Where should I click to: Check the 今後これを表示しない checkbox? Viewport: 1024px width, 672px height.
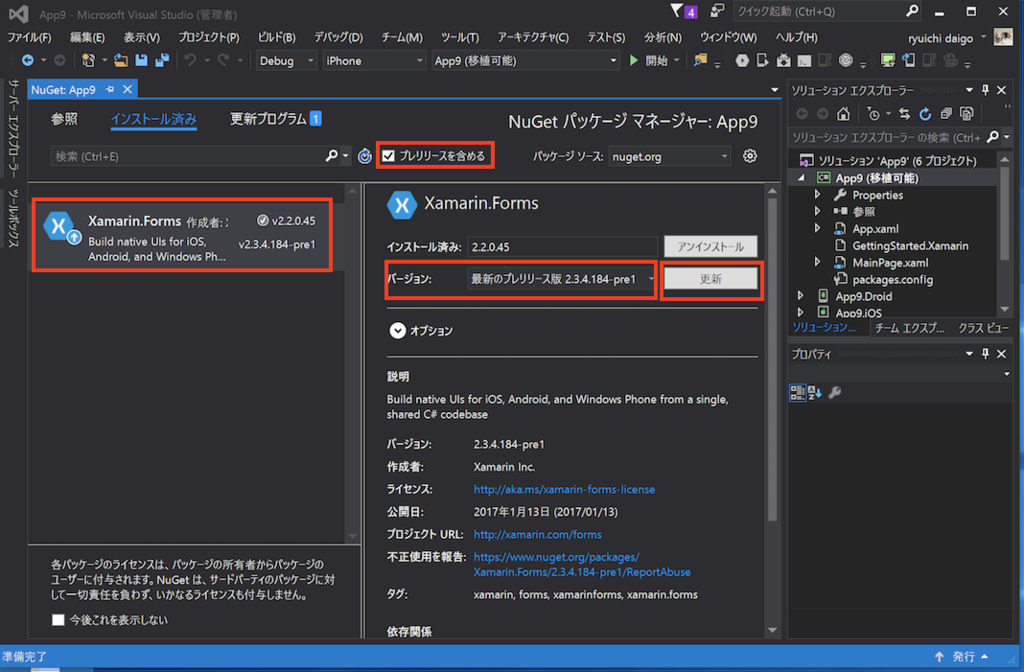tap(58, 620)
